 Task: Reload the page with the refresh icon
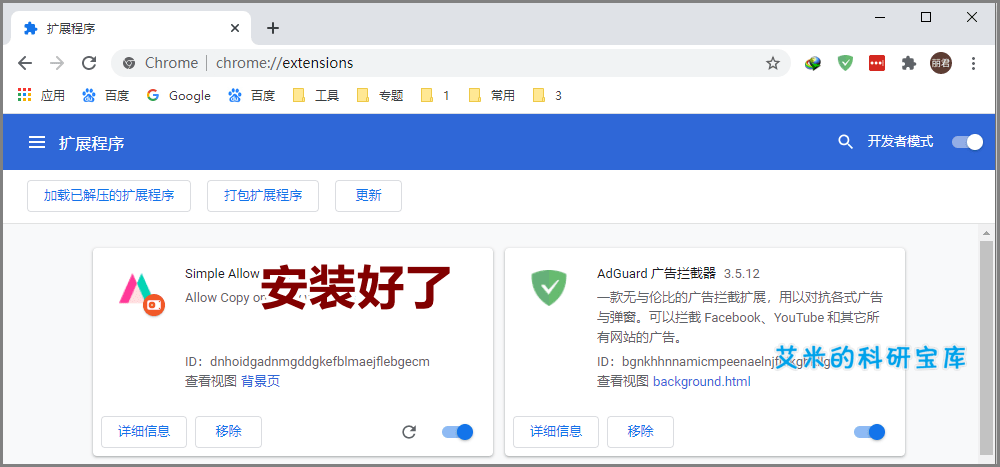(x=89, y=63)
